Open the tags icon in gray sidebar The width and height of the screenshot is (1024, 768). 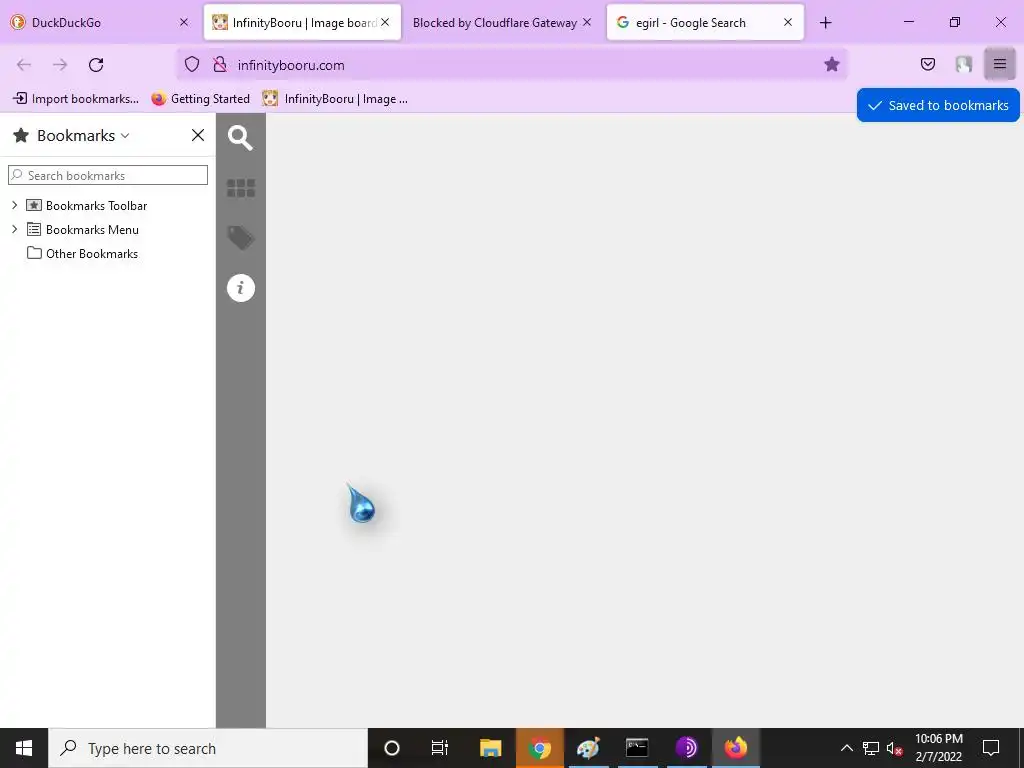pos(240,238)
